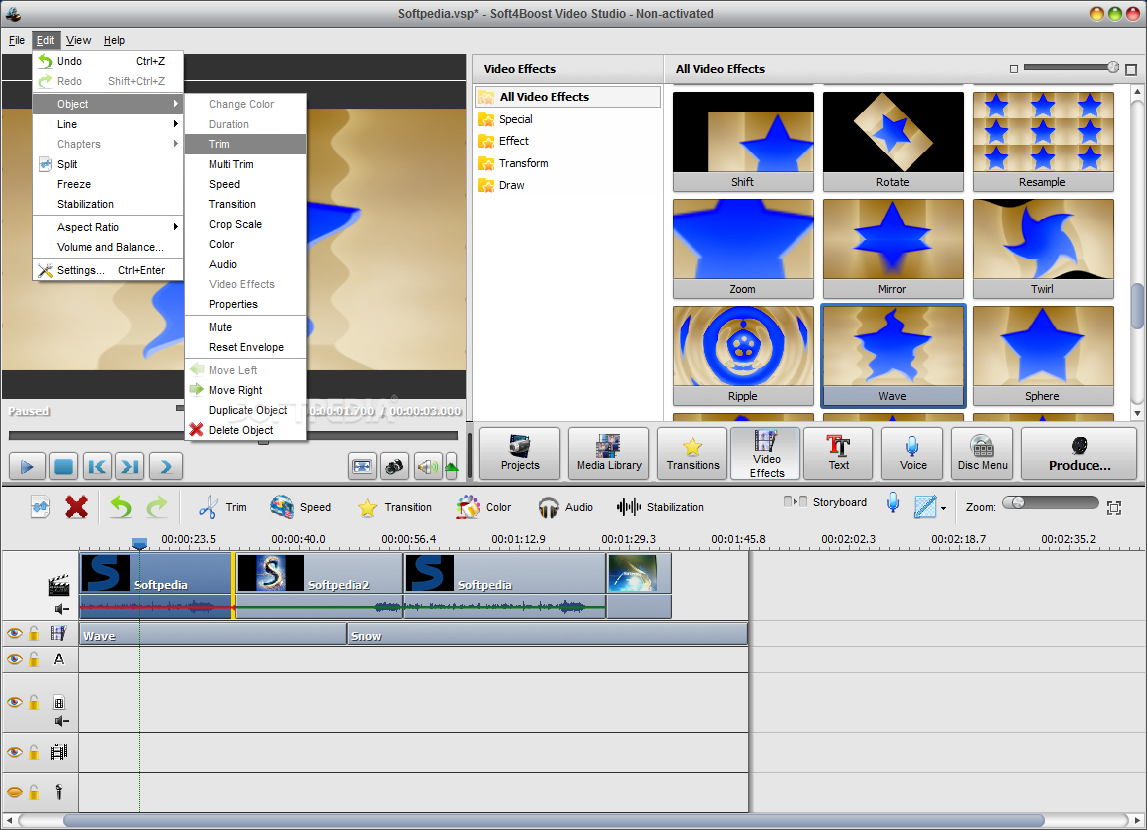The height and width of the screenshot is (830, 1147).
Task: Open the View menu
Action: coord(78,40)
